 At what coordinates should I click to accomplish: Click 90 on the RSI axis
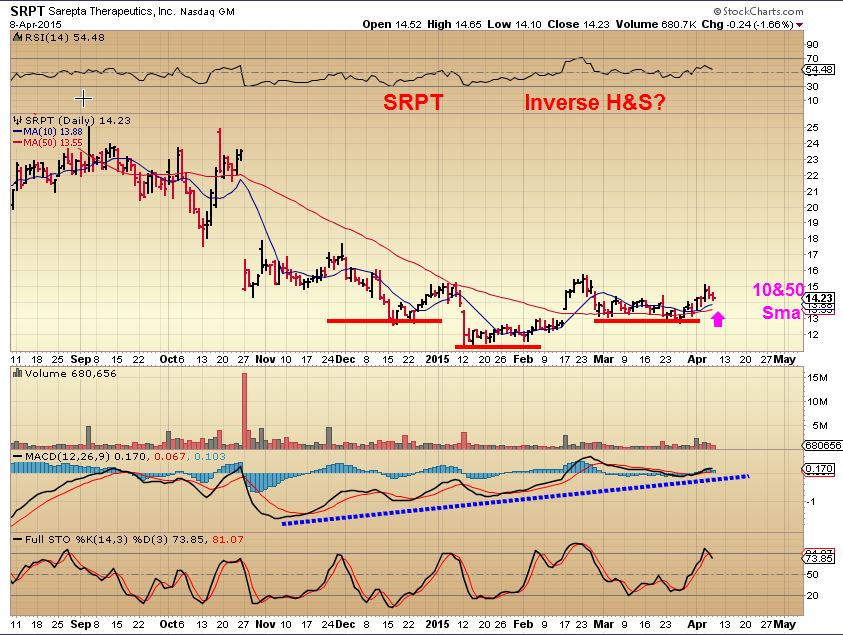[812, 45]
